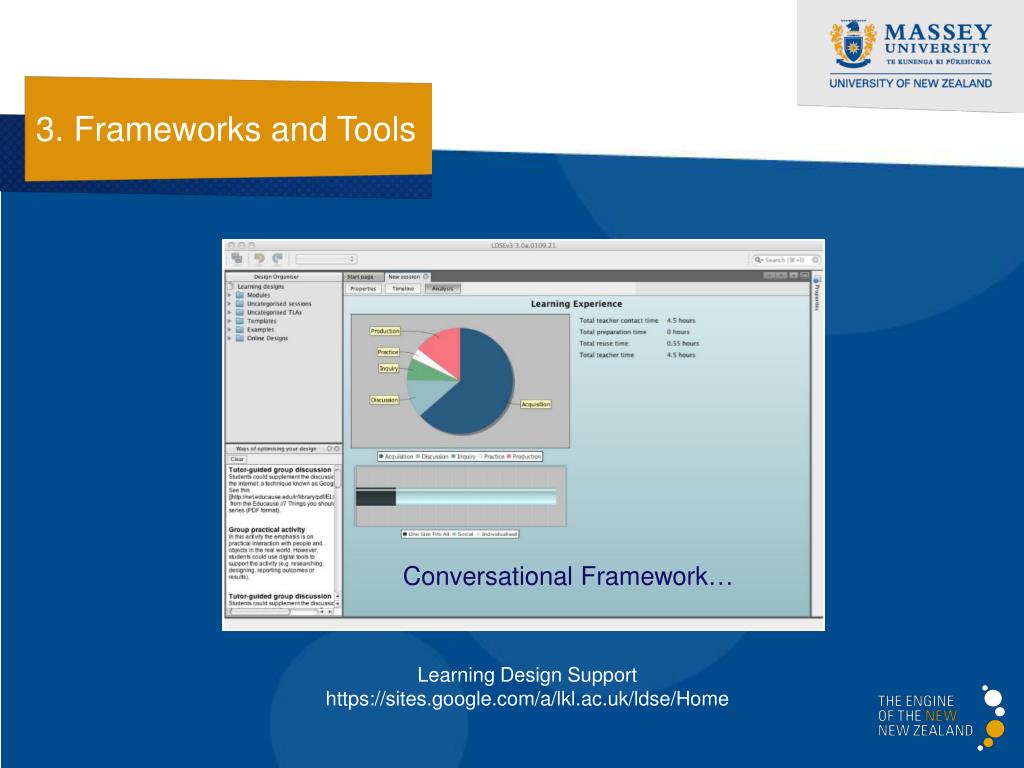Click the Social legend entry below bar
Image resolution: width=1024 pixels, height=768 pixels.
[x=462, y=534]
